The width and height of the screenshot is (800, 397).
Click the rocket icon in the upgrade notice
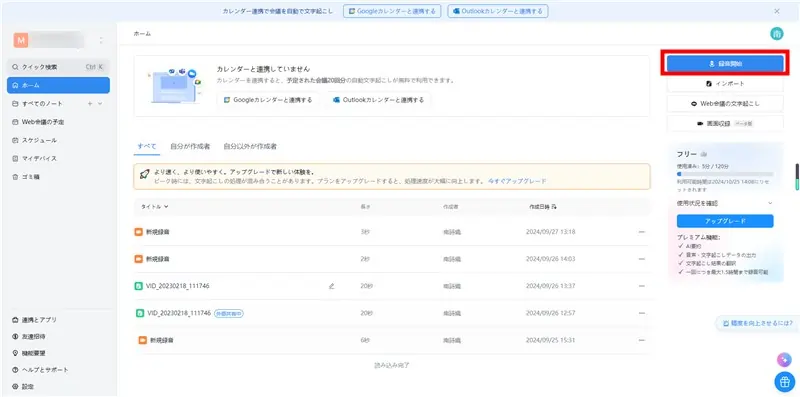point(144,176)
